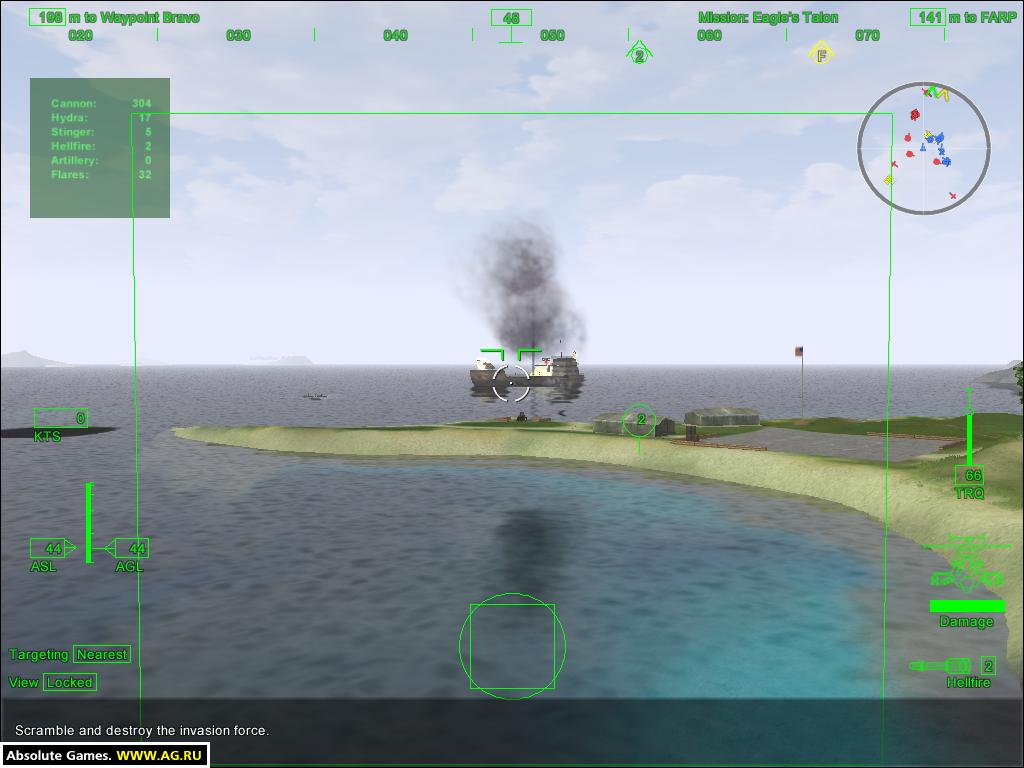Click the '060' compass heading label
1024x768 pixels.
[710, 35]
